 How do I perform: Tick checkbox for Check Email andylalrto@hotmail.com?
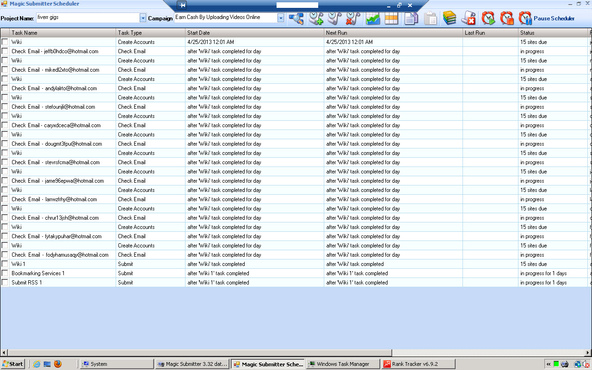(5, 88)
